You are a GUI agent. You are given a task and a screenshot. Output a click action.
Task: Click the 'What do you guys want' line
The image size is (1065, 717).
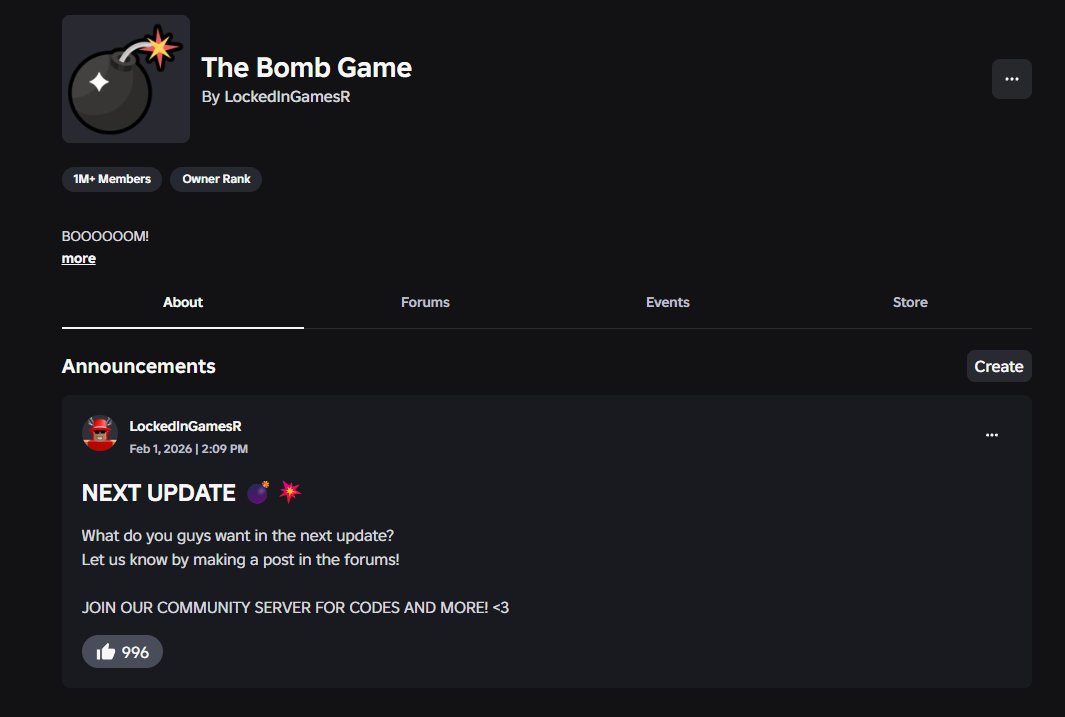pos(238,536)
